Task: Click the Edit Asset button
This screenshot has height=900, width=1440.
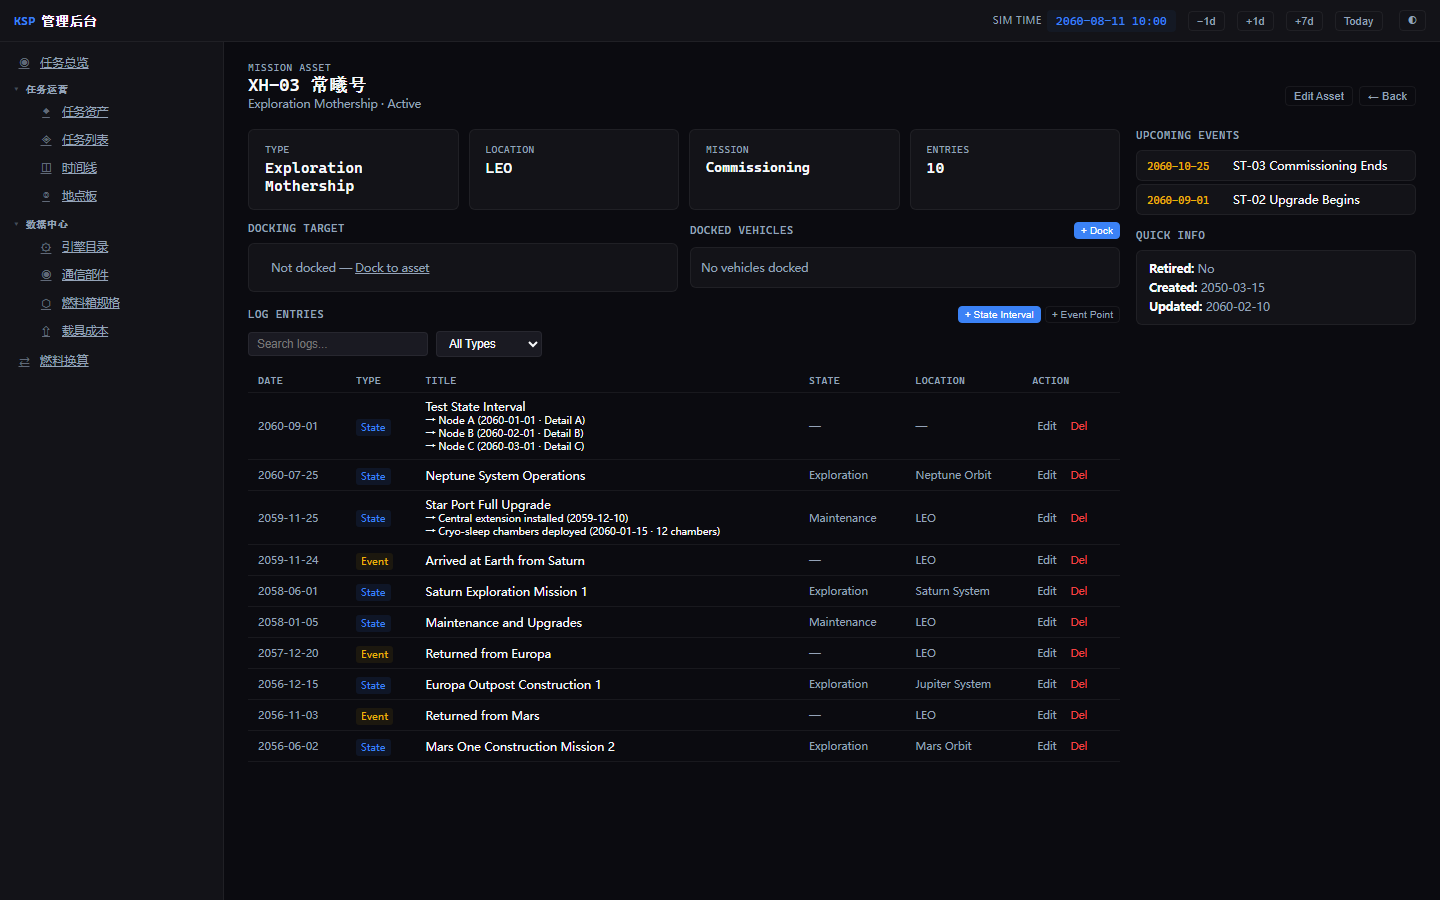Action: coord(1319,96)
